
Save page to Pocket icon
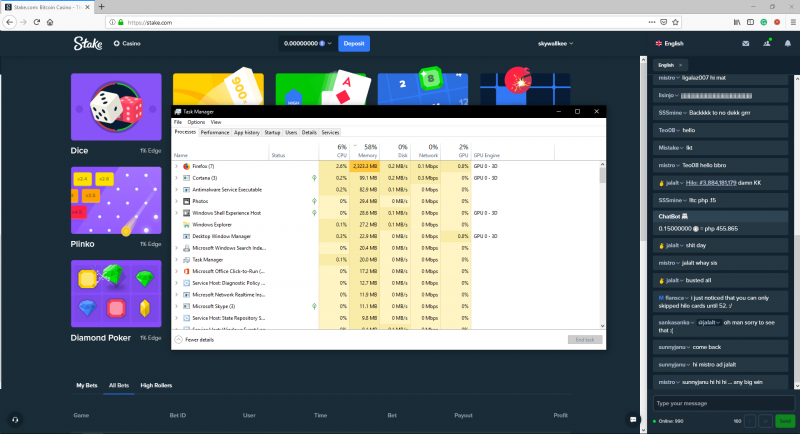663,22
